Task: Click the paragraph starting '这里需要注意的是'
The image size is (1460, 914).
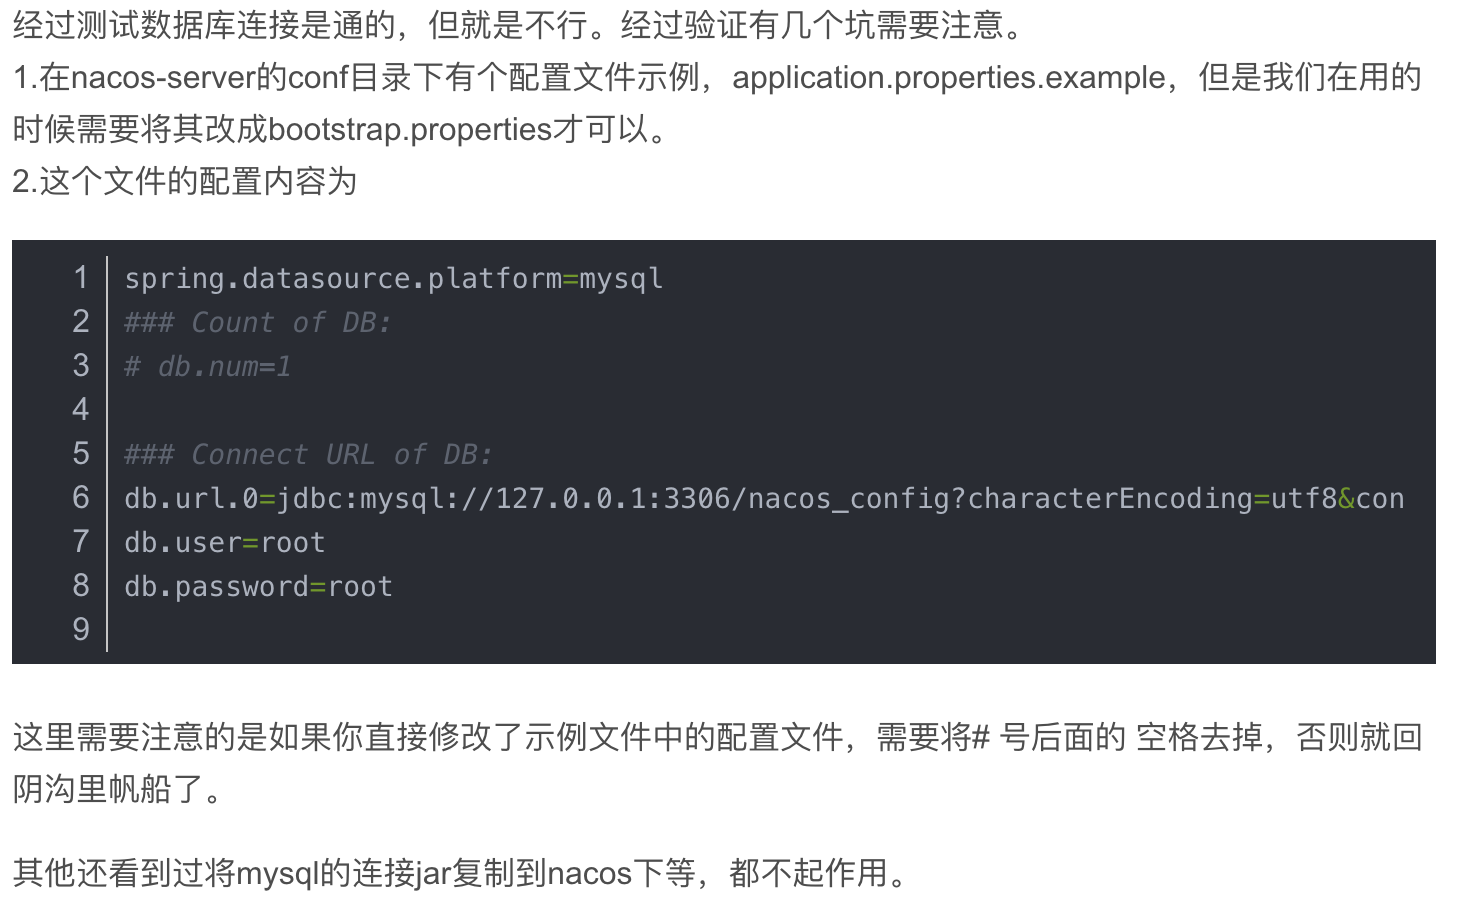Action: 717,764
